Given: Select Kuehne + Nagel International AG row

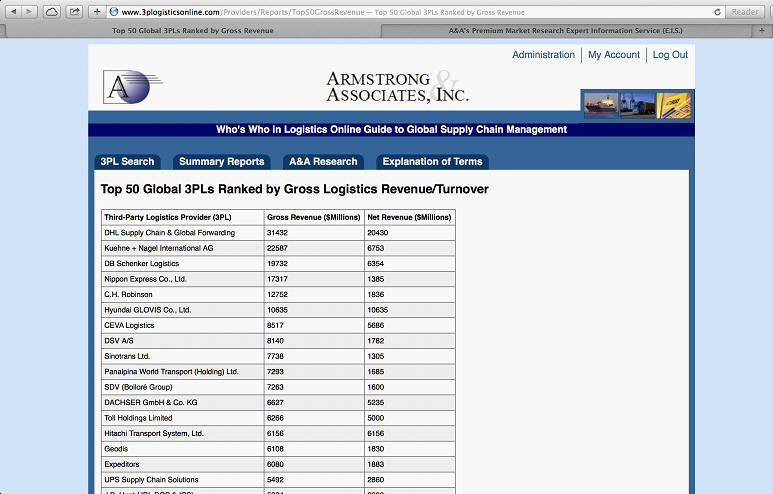Looking at the screenshot, I should pyautogui.click(x=278, y=248).
